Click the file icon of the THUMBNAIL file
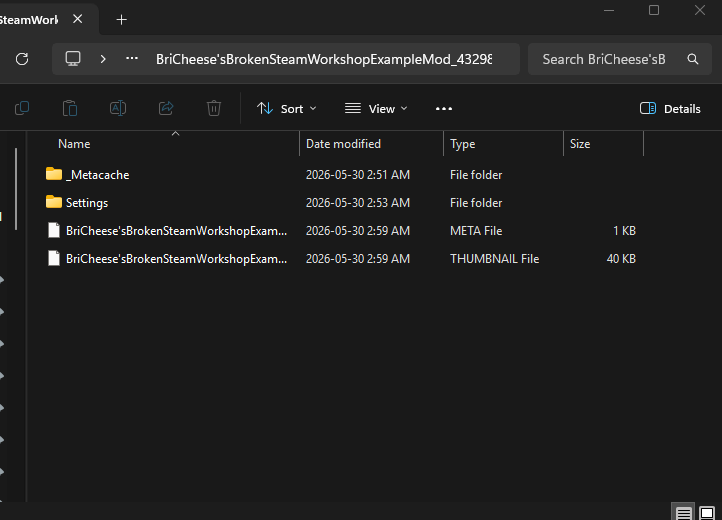Viewport: 722px width, 520px height. (x=54, y=258)
